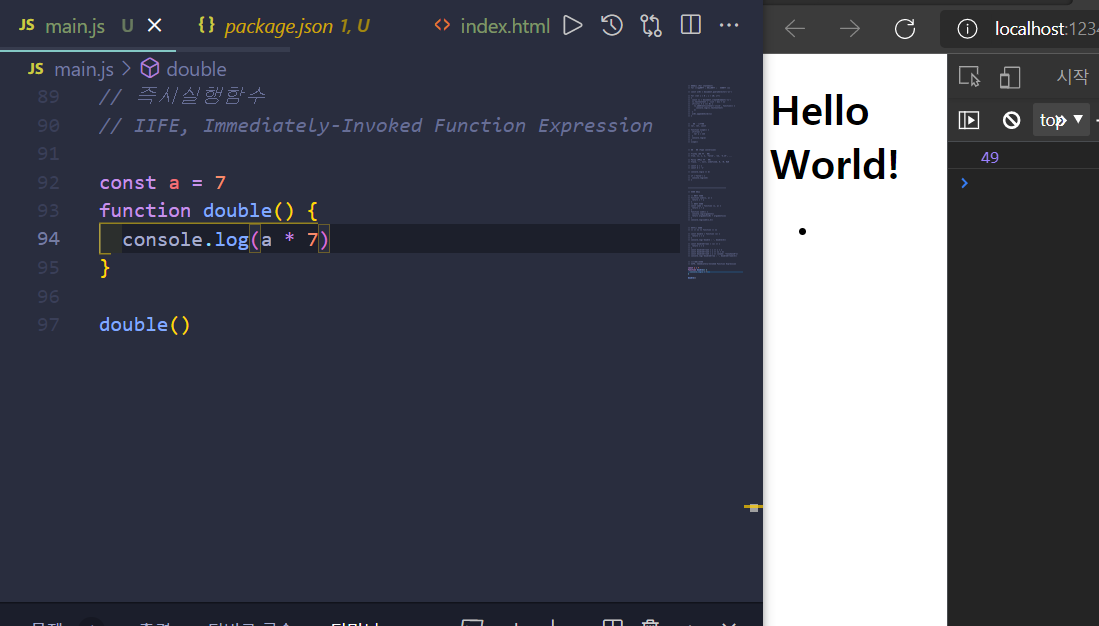Click the braces icon on the package.json tab

206,25
